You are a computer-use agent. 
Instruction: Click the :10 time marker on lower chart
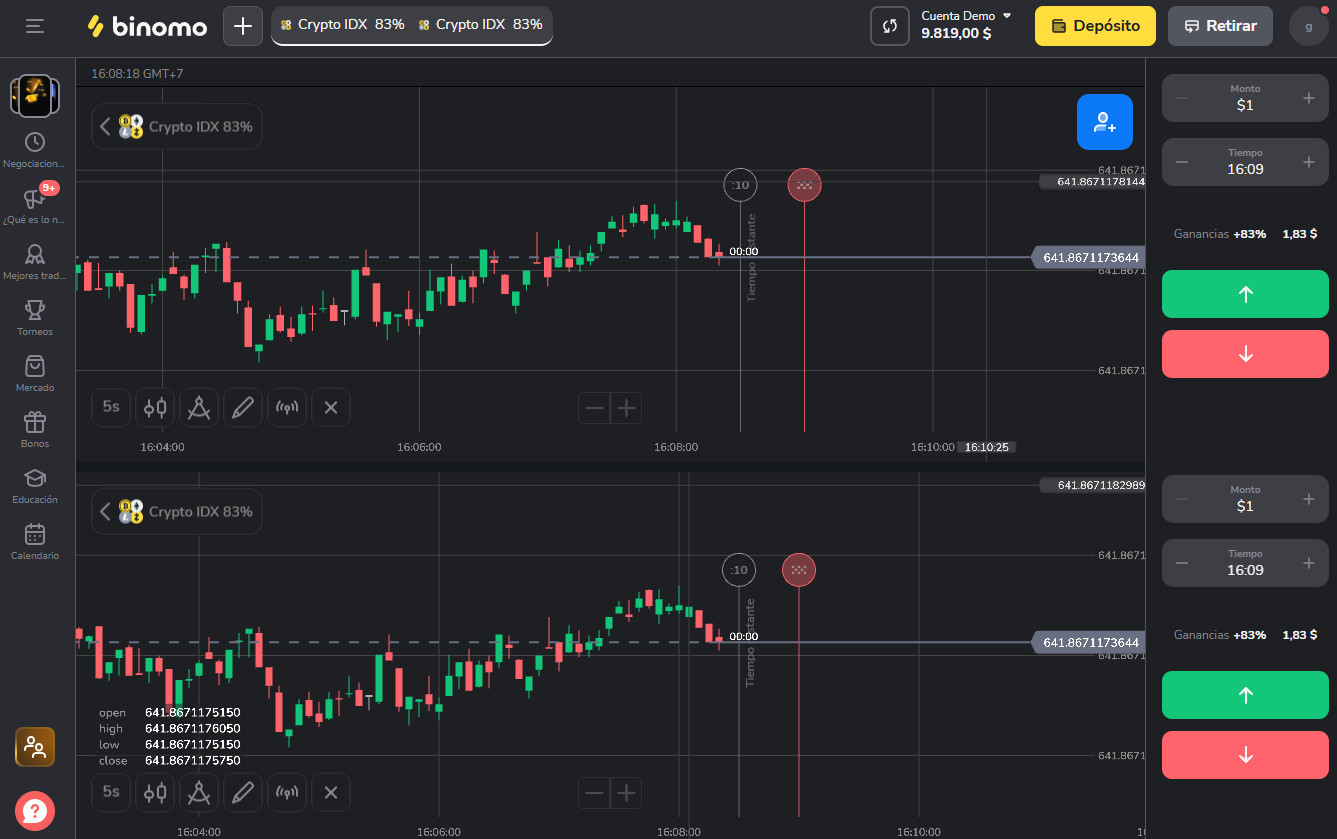[x=739, y=570]
